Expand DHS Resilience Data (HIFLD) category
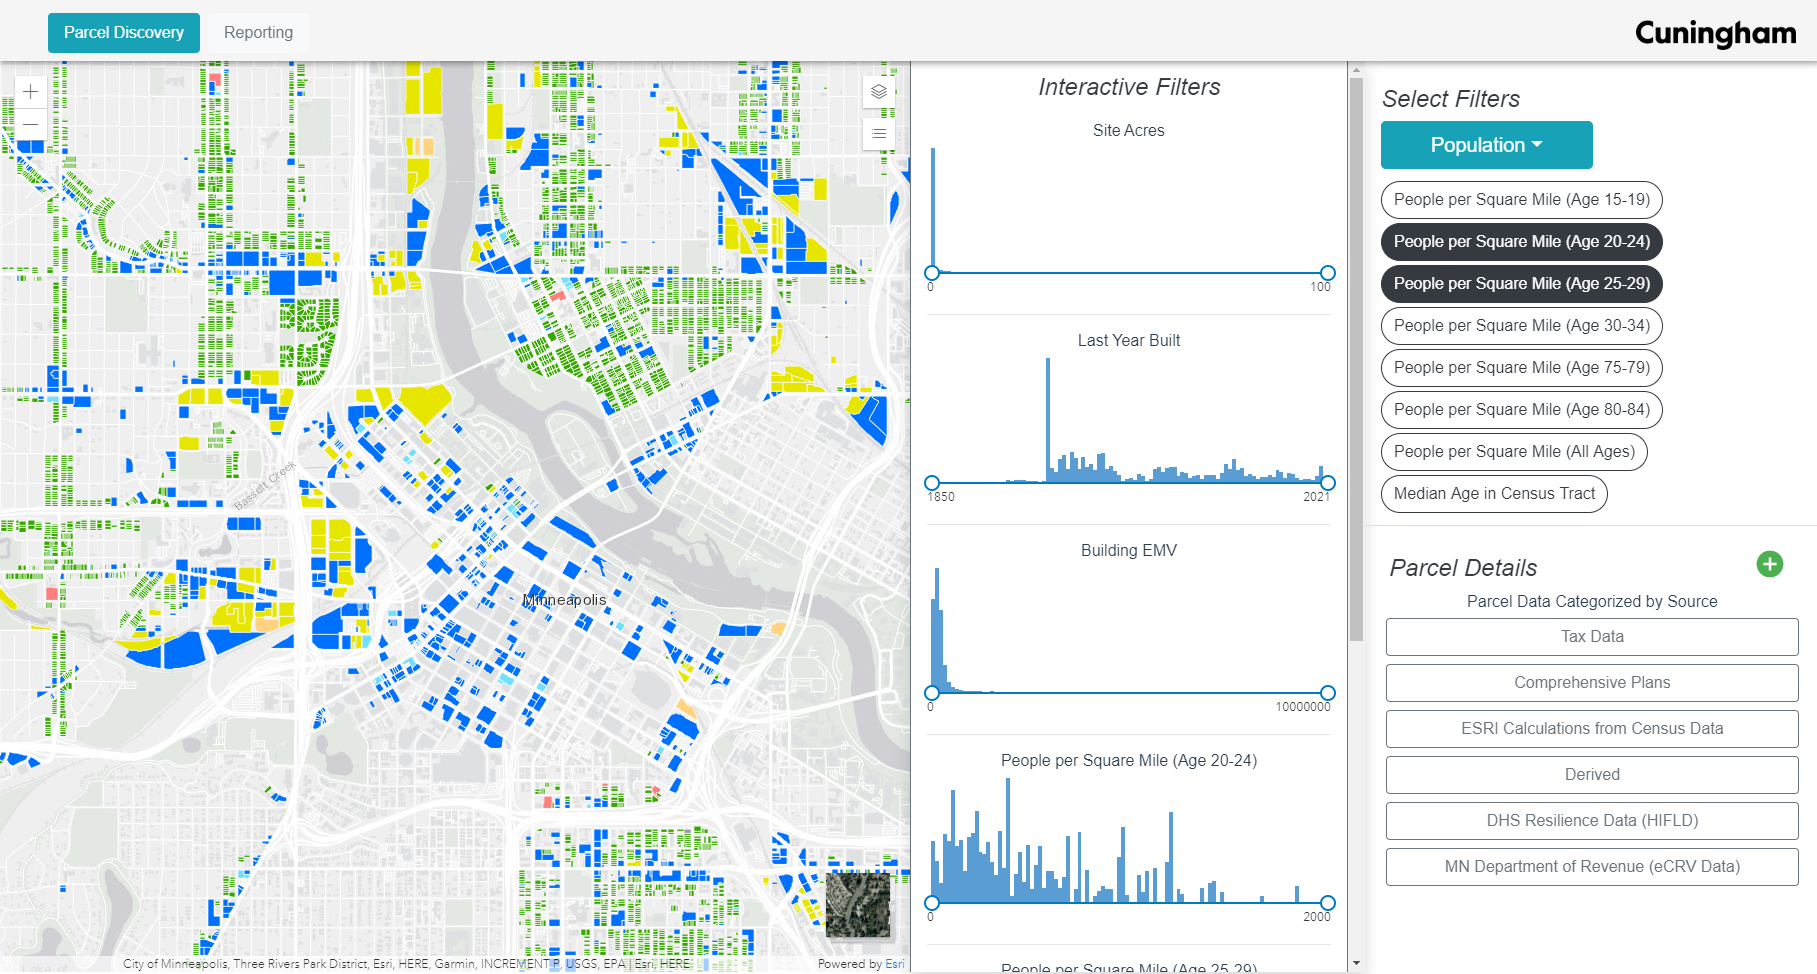This screenshot has width=1817, height=974. coord(1592,821)
